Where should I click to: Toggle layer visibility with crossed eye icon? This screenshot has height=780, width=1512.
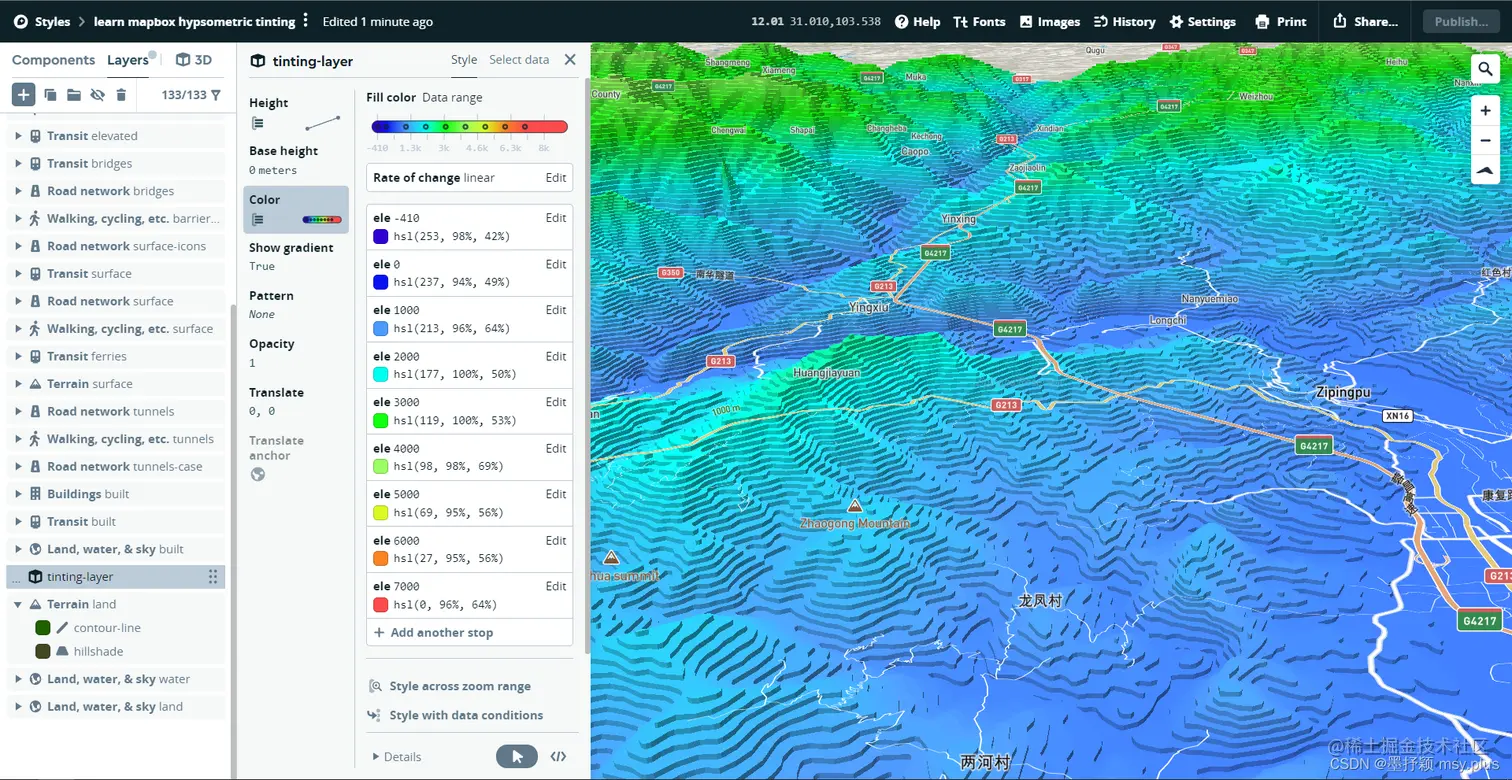[x=97, y=95]
